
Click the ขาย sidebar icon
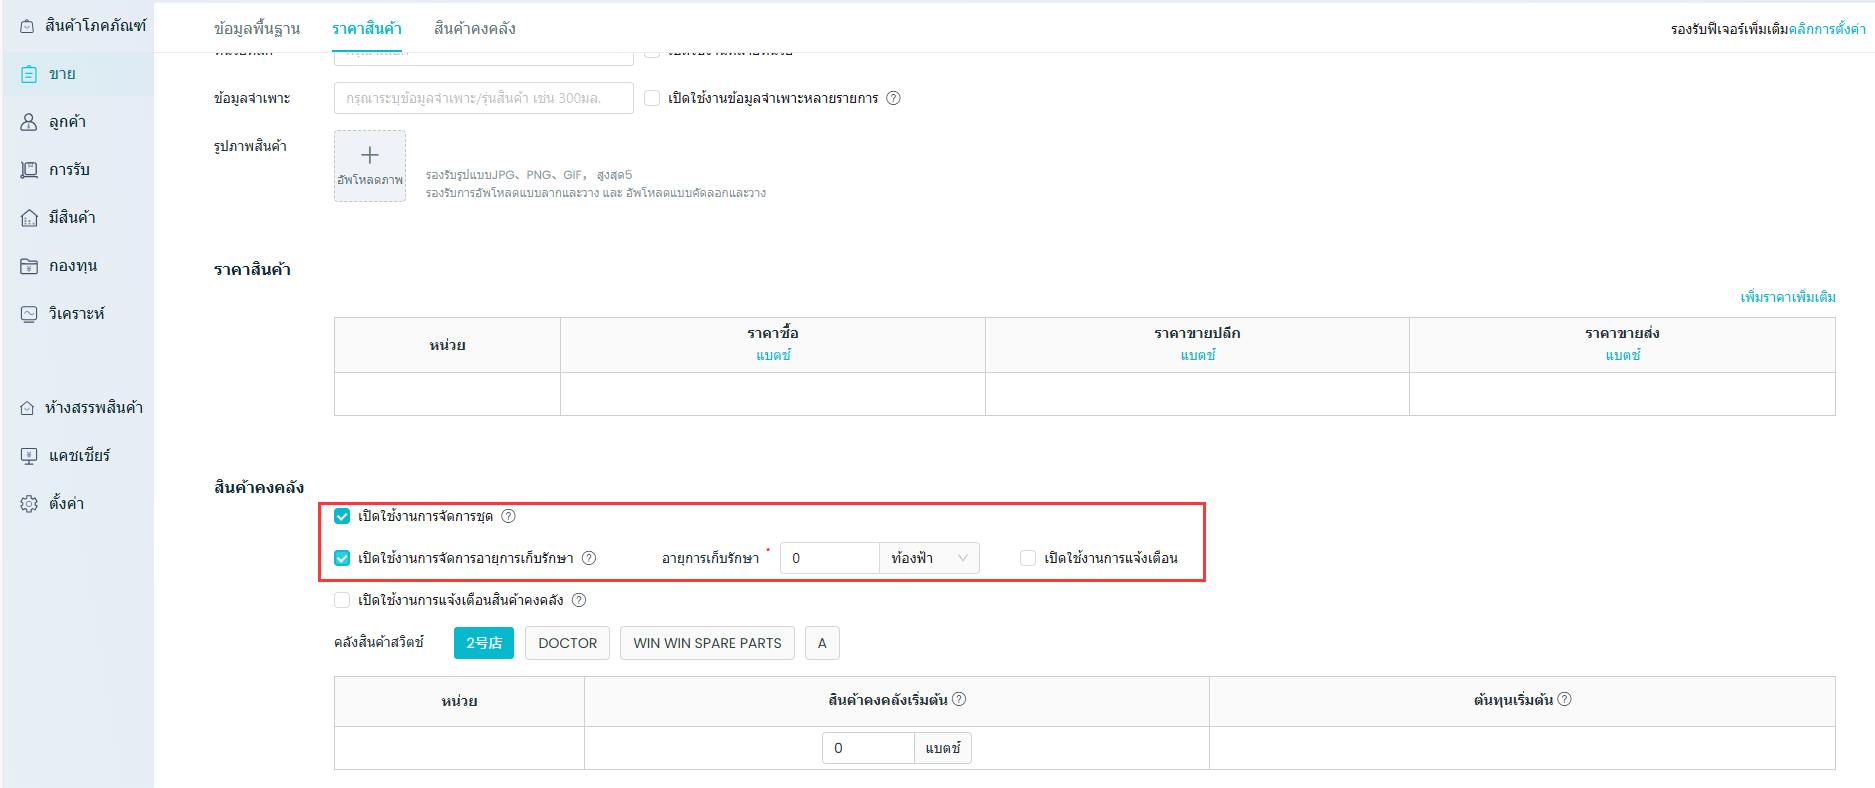coord(29,74)
